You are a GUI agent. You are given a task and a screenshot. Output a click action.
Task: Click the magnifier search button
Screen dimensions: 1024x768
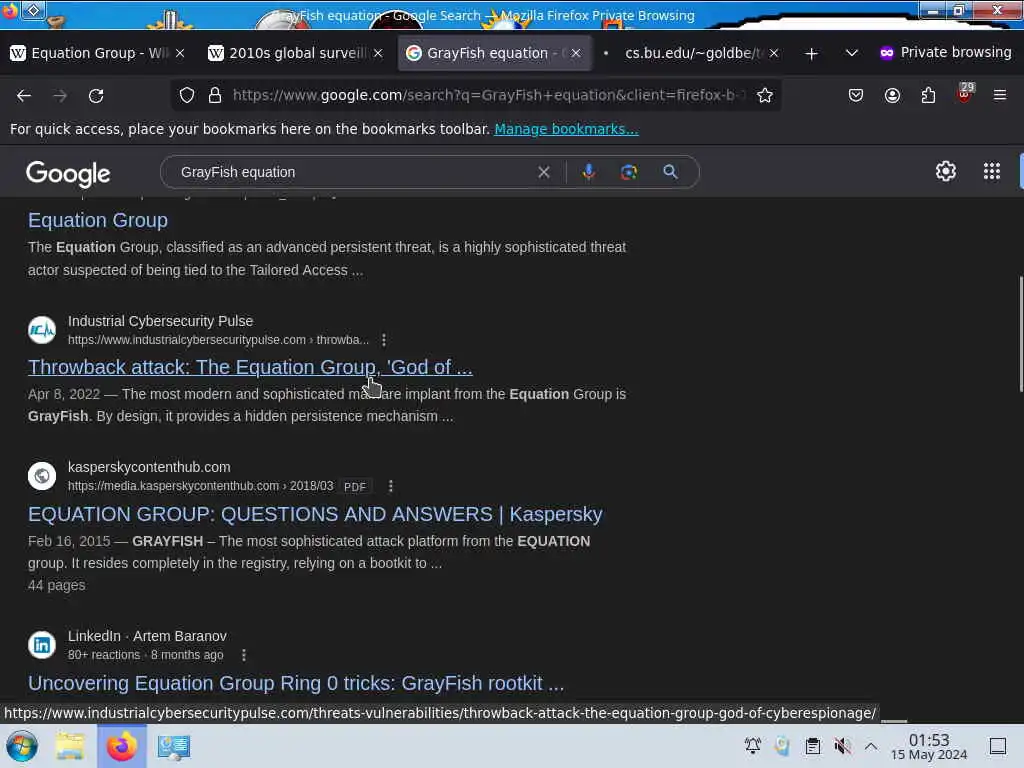(670, 172)
